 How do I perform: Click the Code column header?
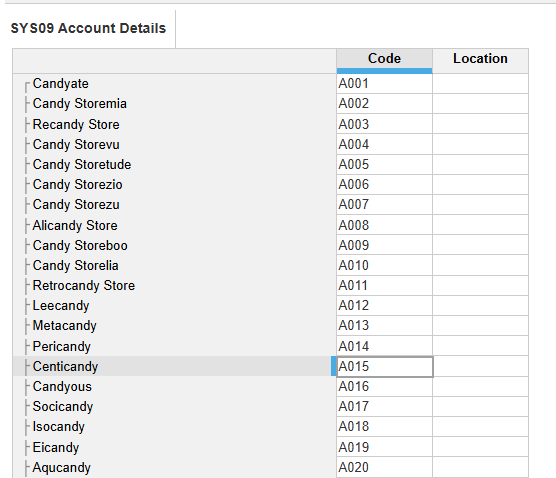[384, 61]
